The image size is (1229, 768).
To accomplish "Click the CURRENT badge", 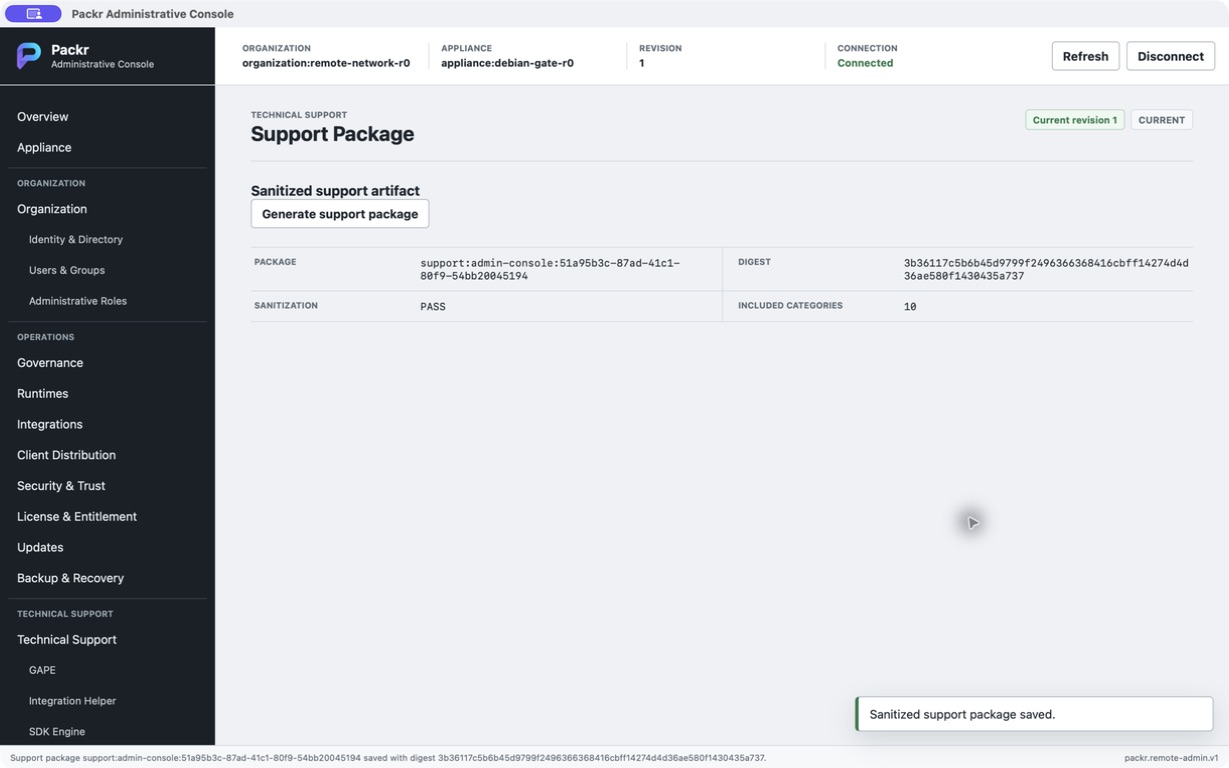I will [x=1162, y=120].
